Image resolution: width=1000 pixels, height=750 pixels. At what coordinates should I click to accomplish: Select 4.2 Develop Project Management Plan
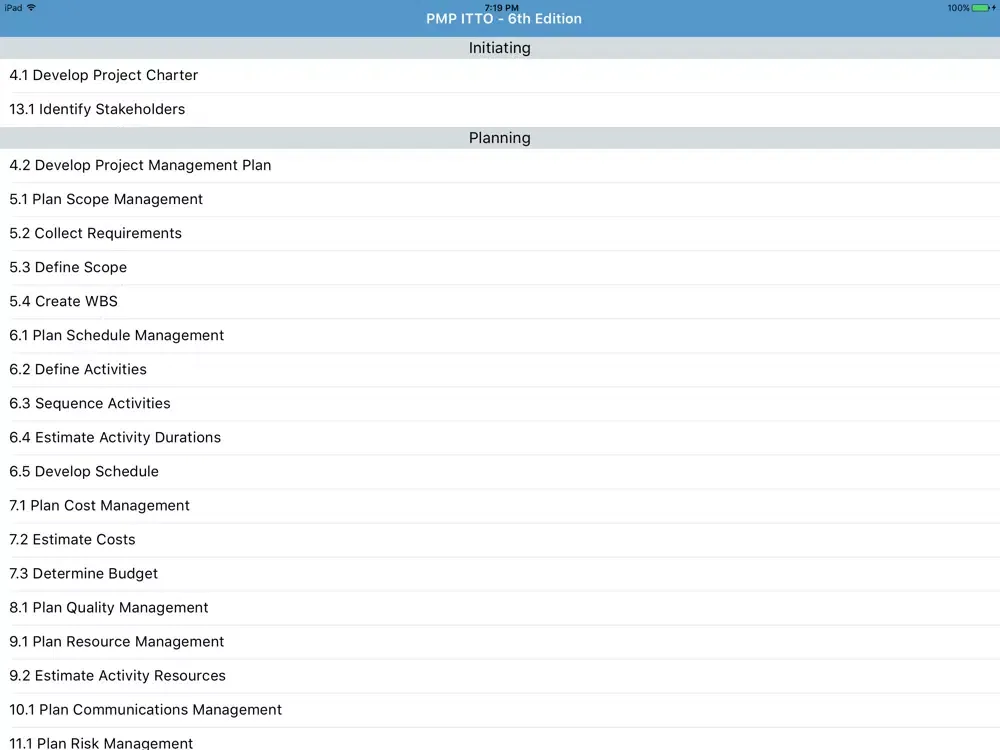coord(500,165)
